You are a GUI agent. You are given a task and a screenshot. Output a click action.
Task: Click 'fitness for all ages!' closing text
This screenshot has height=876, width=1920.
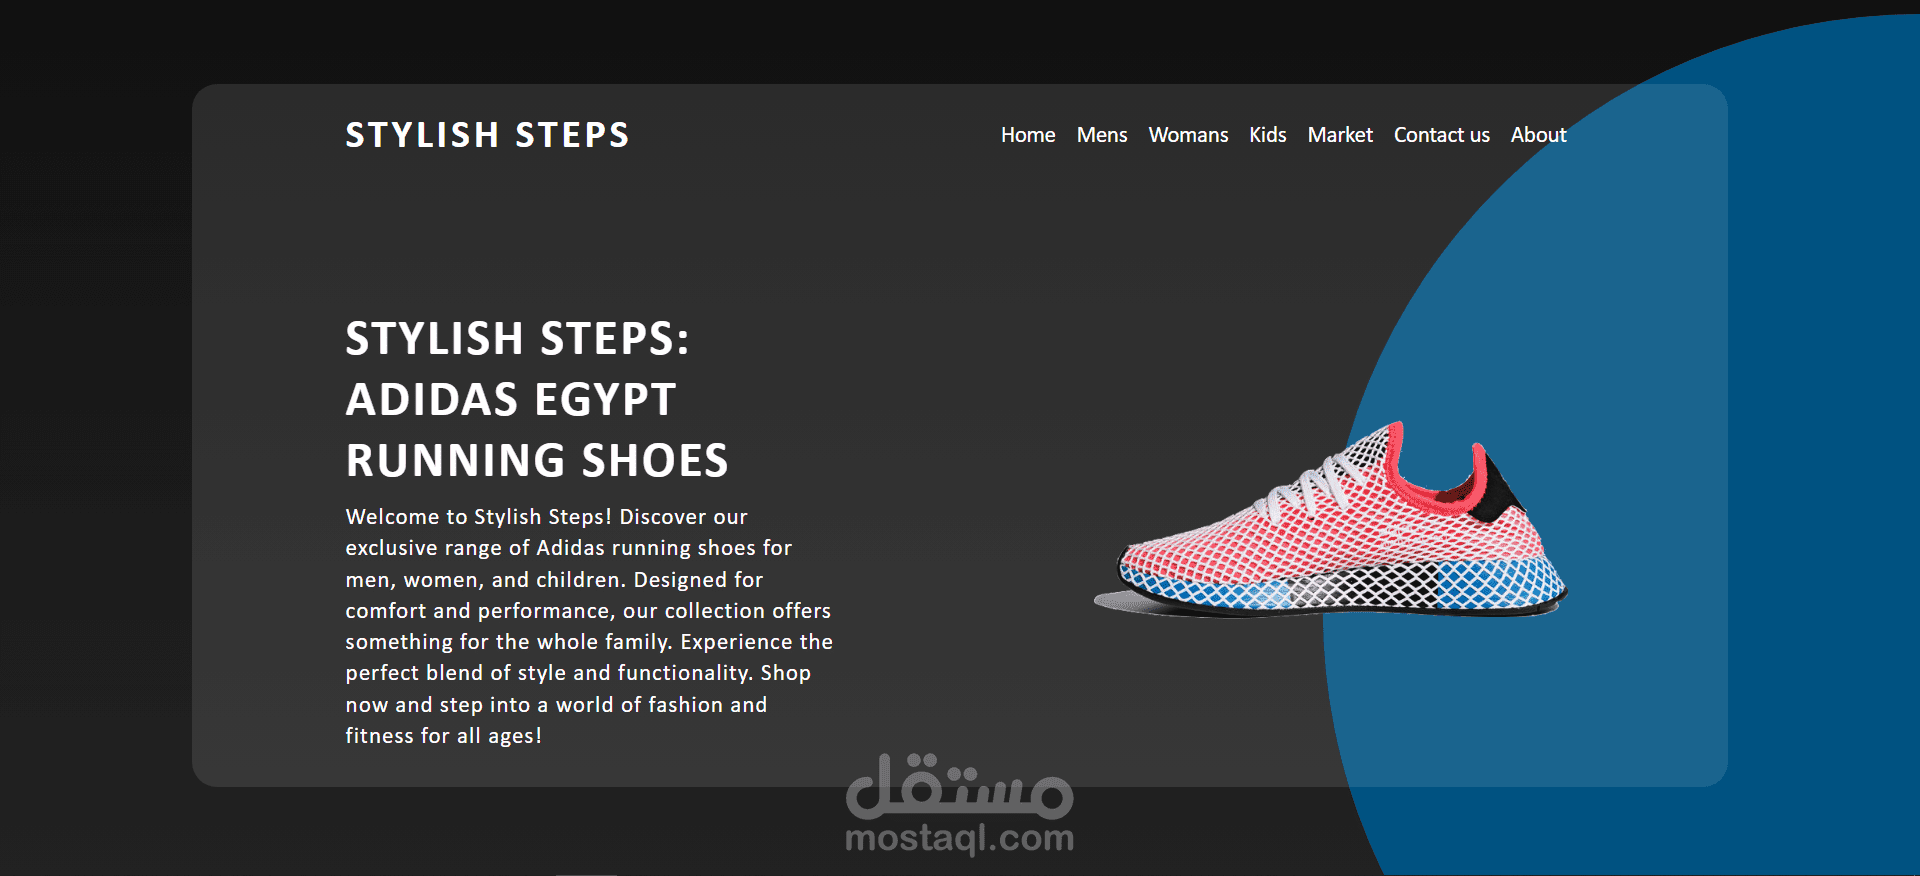coord(443,736)
